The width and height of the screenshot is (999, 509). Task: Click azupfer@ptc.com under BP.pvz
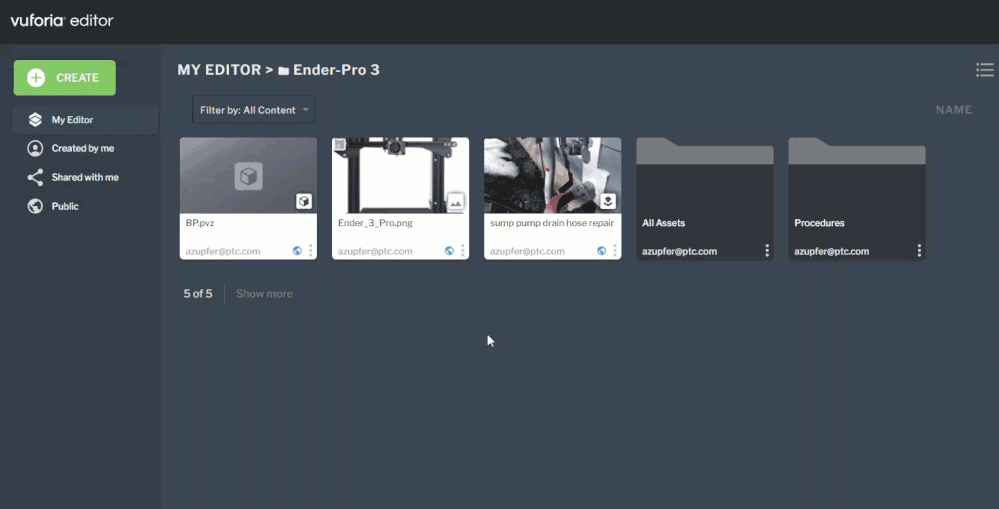(x=223, y=252)
